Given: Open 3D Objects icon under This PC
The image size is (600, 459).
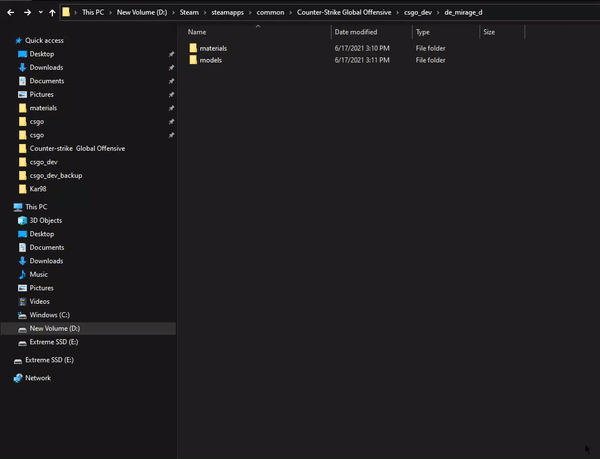Looking at the screenshot, I should coord(19,220).
